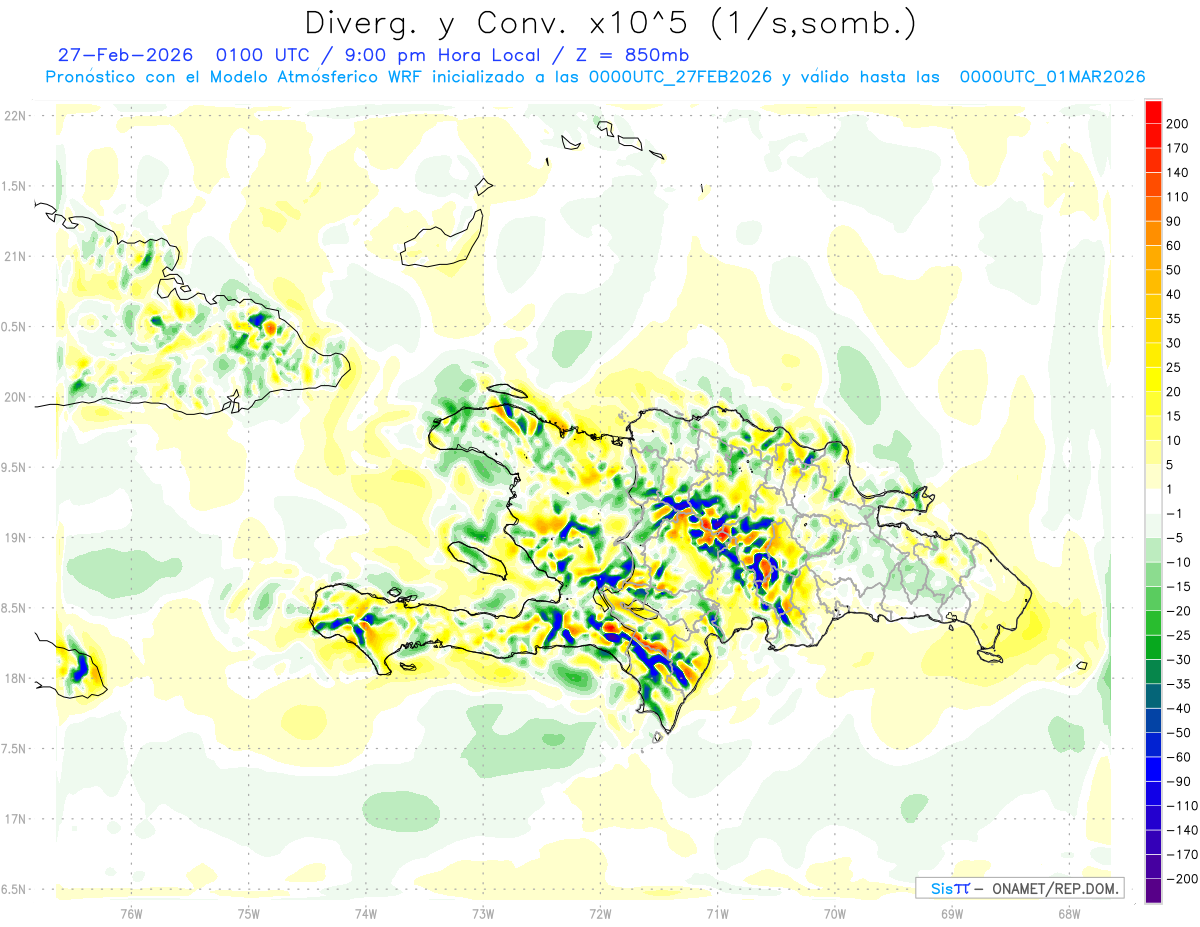Click the '22N' latitude label
This screenshot has height=927, width=1200.
tap(14, 115)
